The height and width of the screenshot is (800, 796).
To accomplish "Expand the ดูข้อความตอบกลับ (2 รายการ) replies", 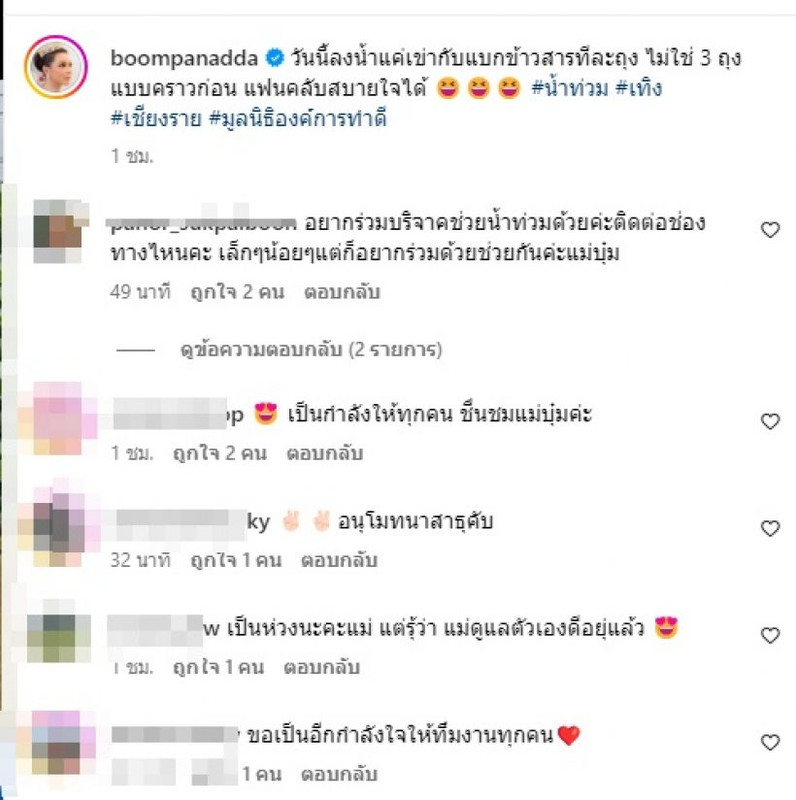I will click(x=311, y=350).
